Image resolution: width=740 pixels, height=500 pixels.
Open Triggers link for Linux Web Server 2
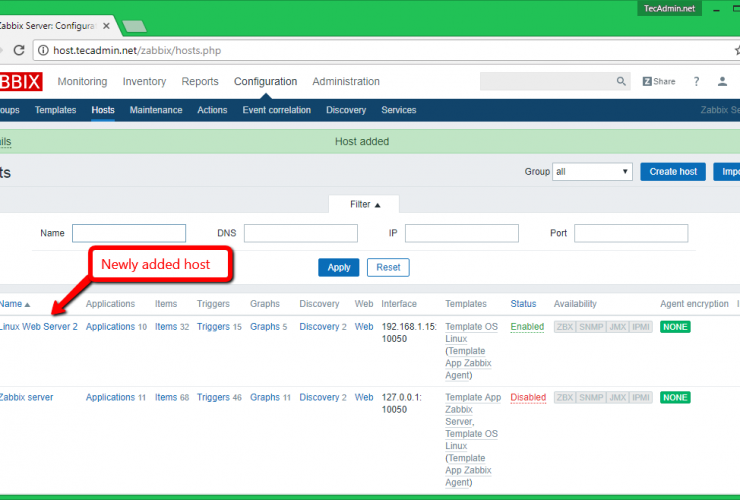213,327
